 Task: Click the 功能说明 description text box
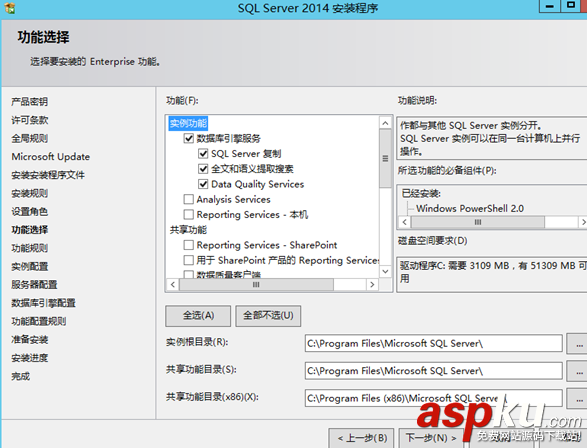pos(492,138)
